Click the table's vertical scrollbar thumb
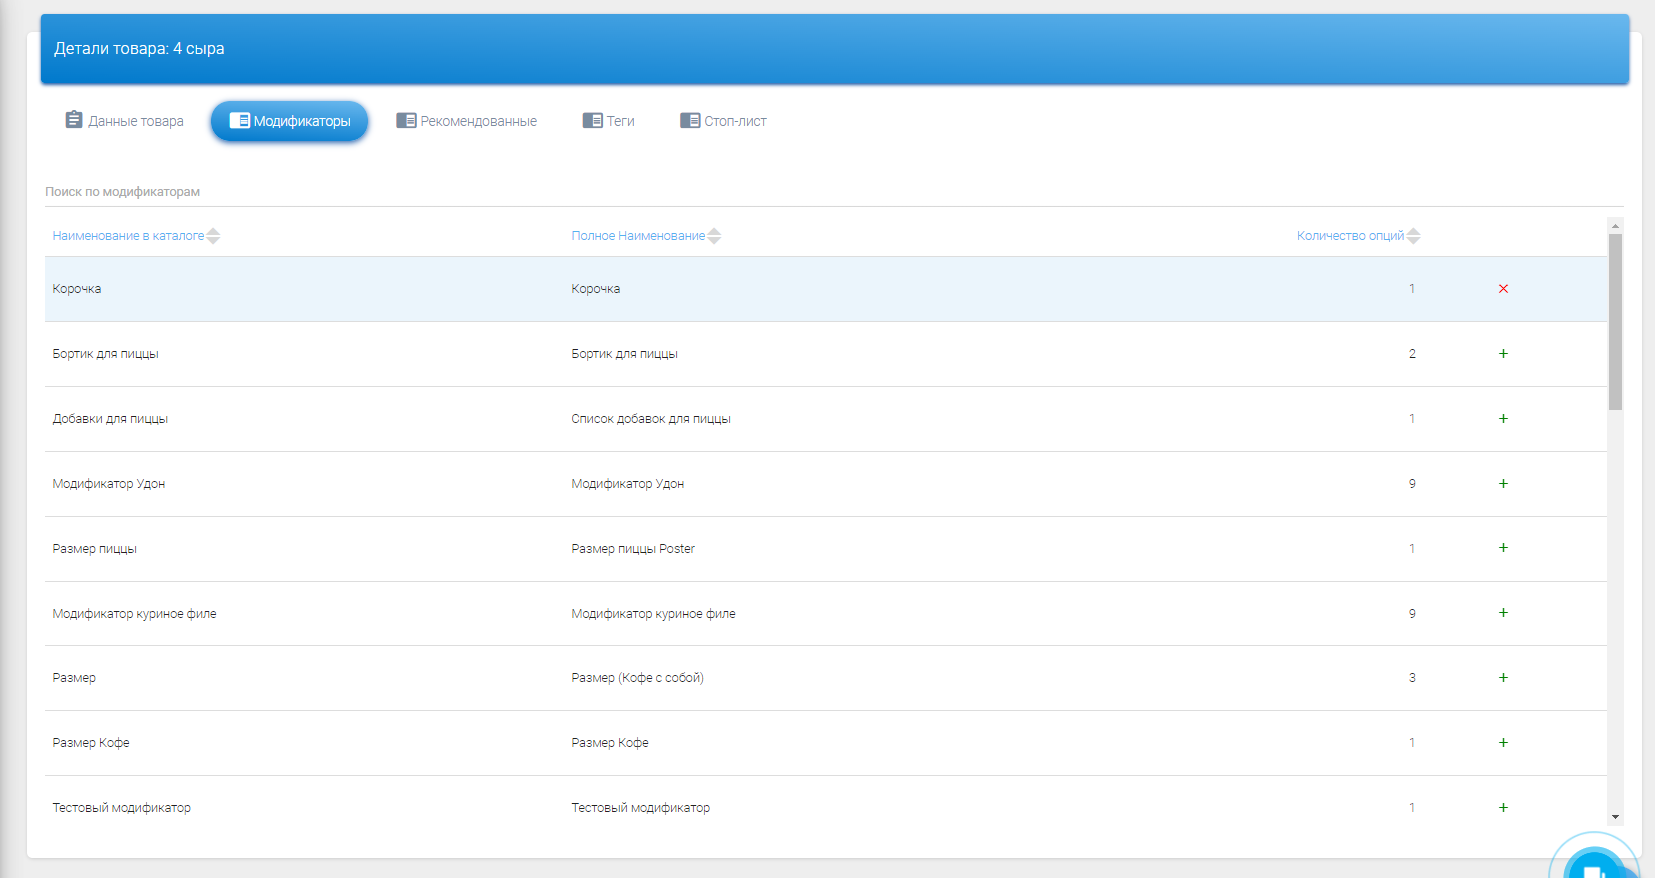The width and height of the screenshot is (1655, 878). click(1615, 320)
